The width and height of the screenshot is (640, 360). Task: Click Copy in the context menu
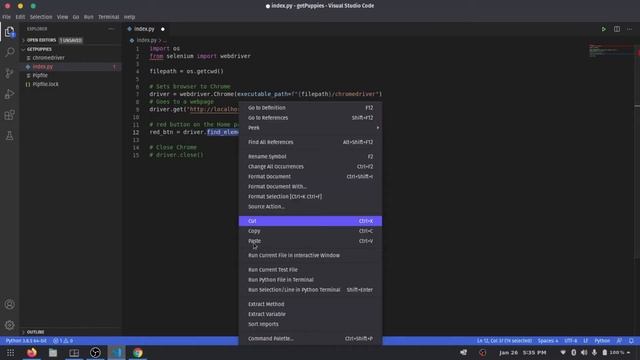pos(310,231)
